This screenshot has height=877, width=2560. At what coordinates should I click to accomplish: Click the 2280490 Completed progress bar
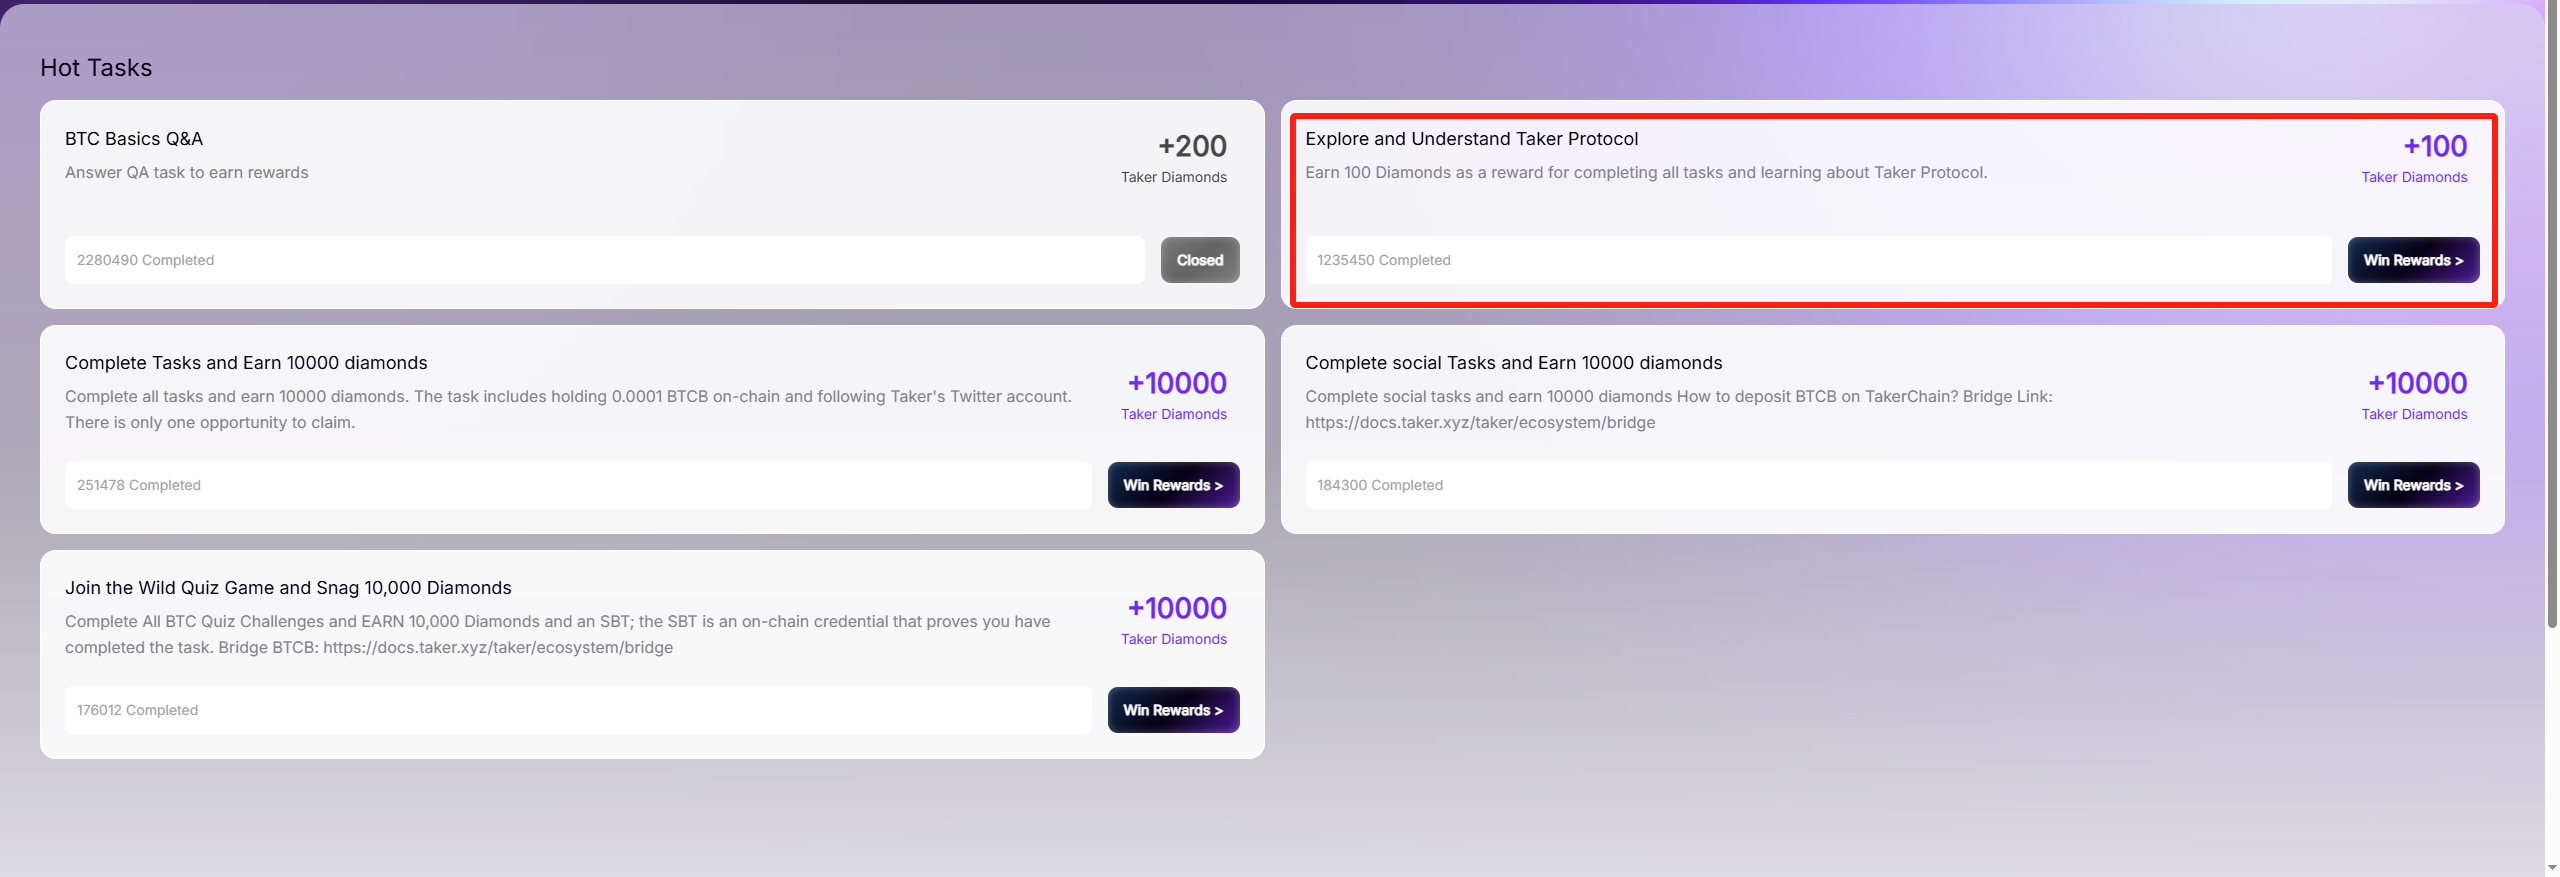tap(605, 260)
